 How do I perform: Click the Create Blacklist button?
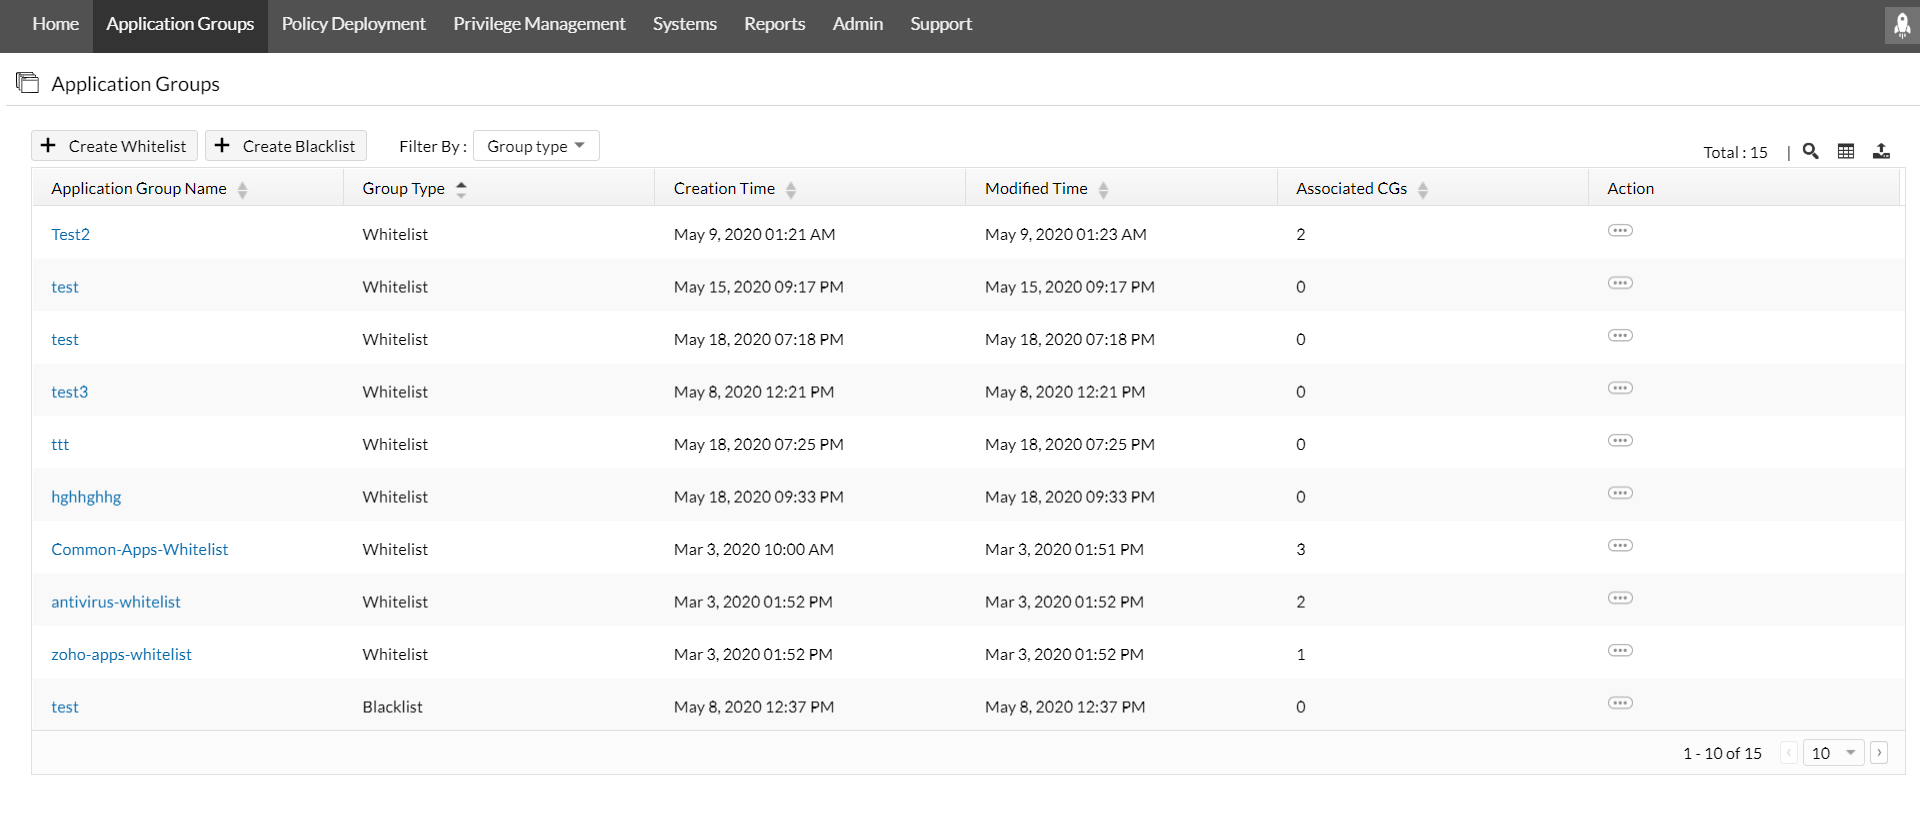[286, 146]
